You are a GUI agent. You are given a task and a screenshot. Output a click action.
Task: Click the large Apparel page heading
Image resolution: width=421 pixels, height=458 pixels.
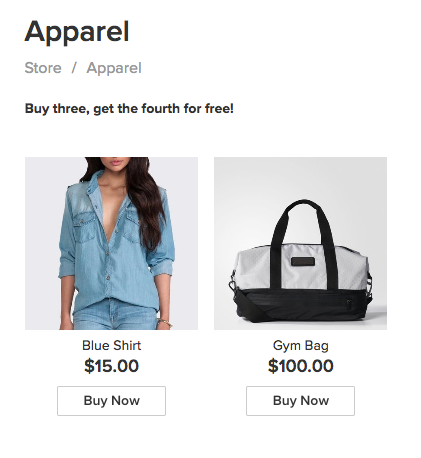click(x=77, y=32)
